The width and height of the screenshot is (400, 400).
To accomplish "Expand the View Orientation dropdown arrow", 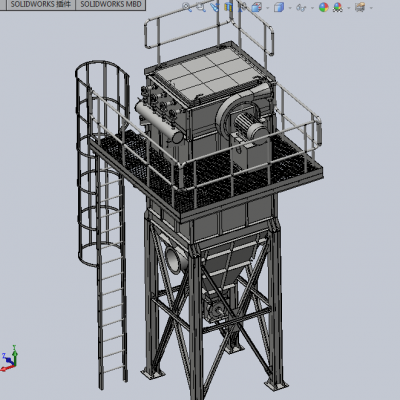I will [267, 7].
